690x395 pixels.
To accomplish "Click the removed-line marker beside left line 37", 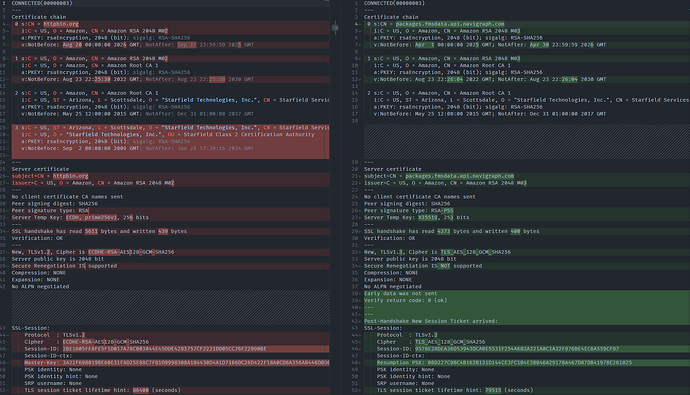I will click(x=7, y=252).
